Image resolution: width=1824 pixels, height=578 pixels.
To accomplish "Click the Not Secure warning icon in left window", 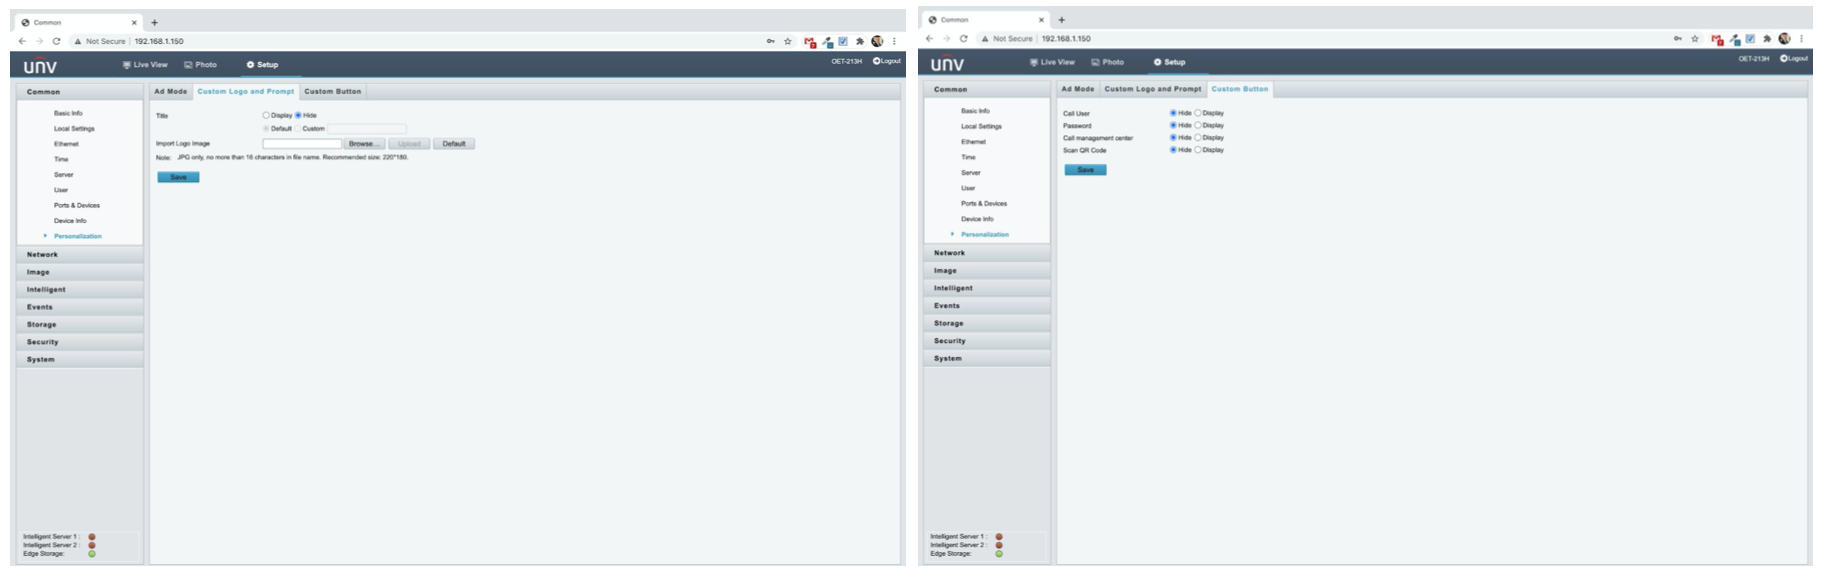I will click(x=78, y=41).
